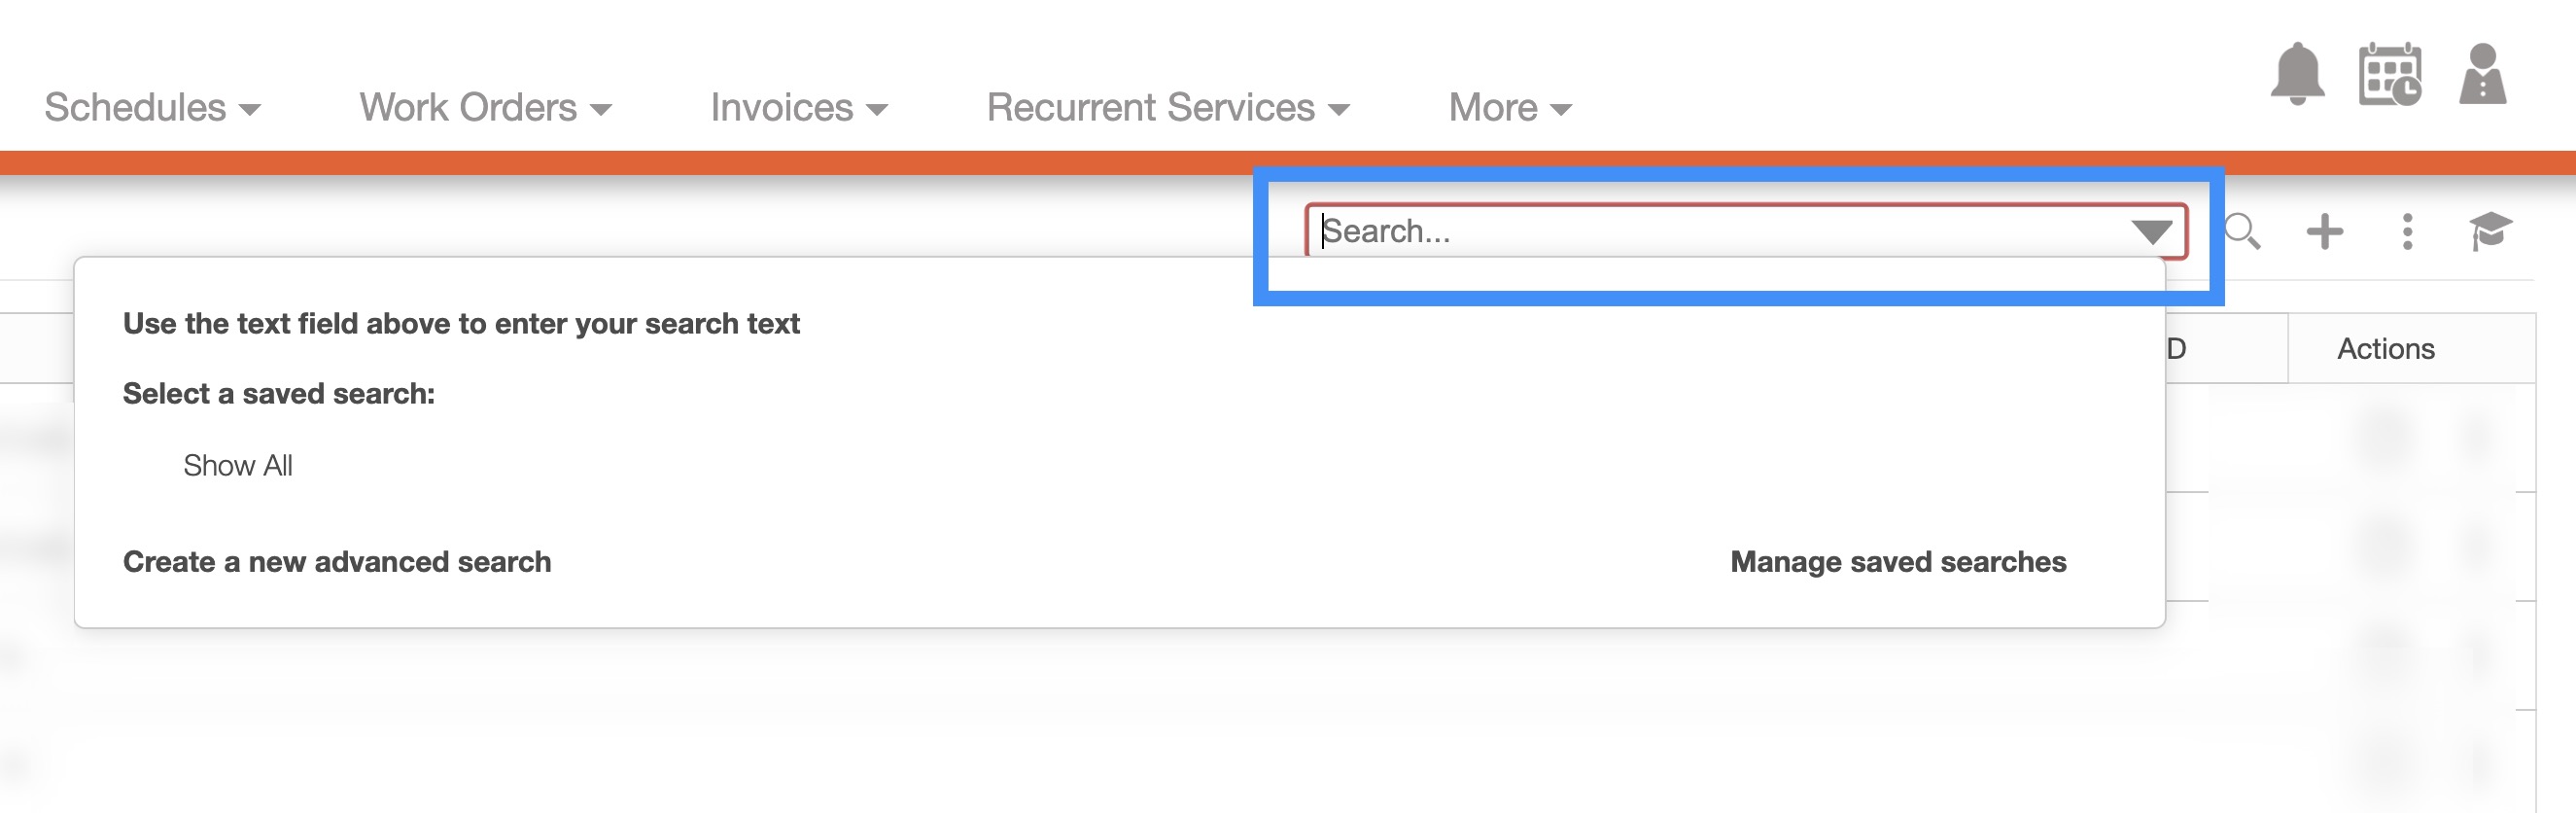Open the Recurrent Services menu

click(x=1167, y=108)
